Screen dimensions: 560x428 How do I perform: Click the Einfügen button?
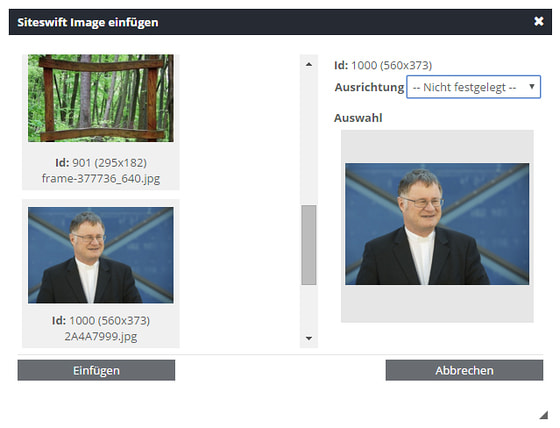[96, 370]
